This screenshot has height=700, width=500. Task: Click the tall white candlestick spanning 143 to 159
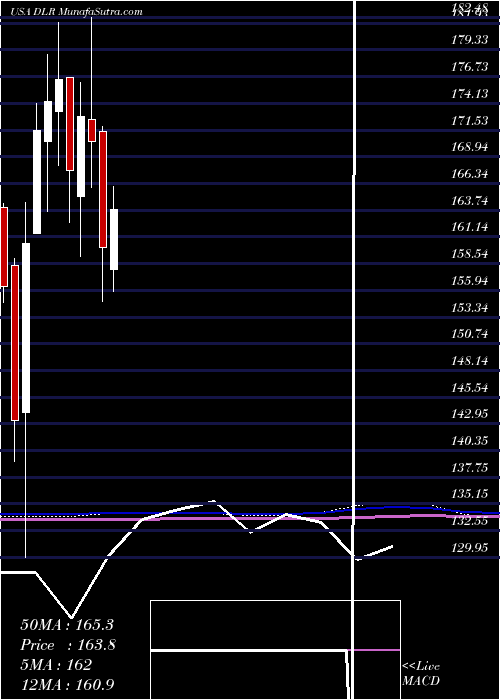pyautogui.click(x=26, y=328)
